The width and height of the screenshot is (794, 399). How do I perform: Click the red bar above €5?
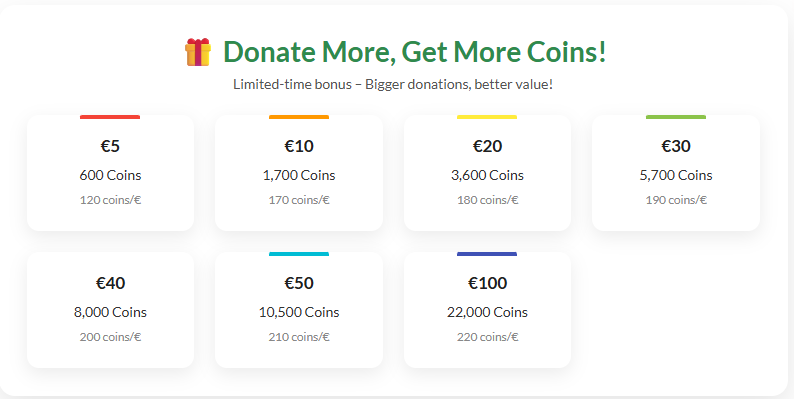(x=110, y=117)
